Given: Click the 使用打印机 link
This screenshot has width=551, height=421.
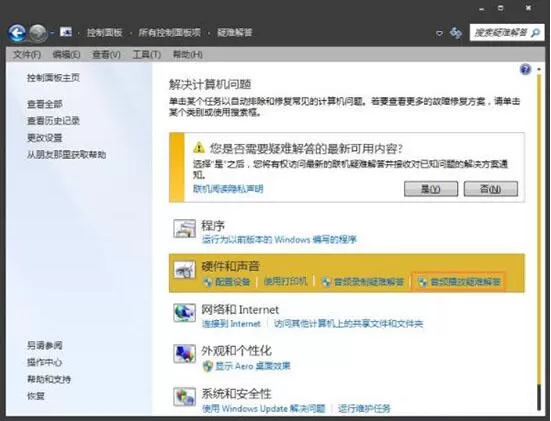Looking at the screenshot, I should (285, 281).
